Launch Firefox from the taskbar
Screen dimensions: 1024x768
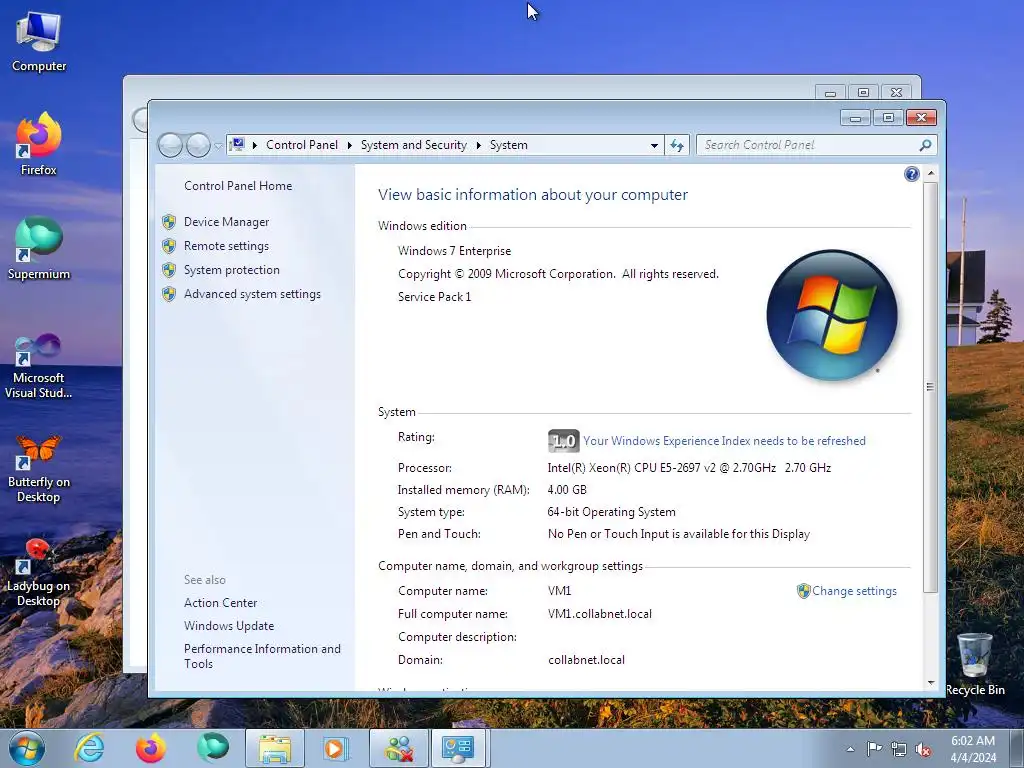point(151,748)
